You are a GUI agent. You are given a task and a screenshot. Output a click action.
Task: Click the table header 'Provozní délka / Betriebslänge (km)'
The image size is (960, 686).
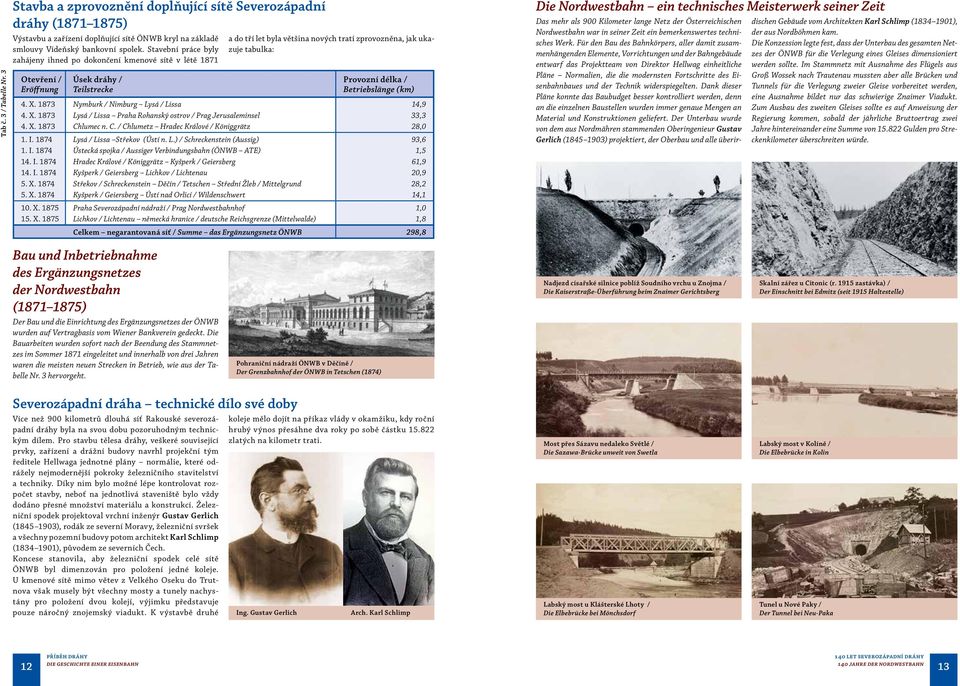[x=378, y=85]
